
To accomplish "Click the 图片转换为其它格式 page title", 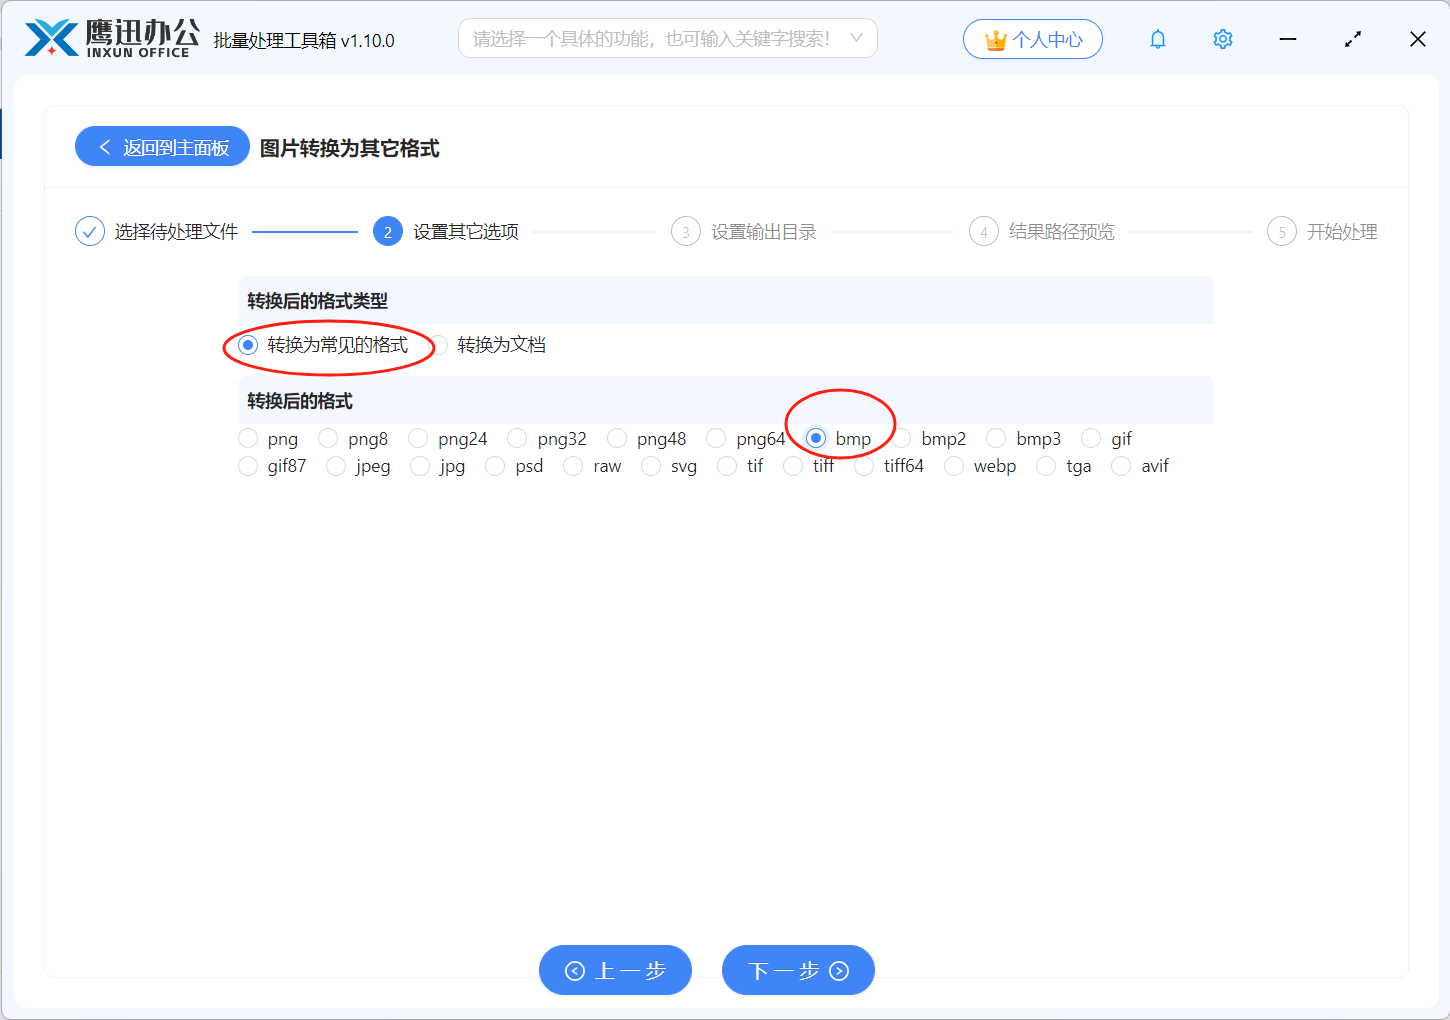I will click(350, 148).
